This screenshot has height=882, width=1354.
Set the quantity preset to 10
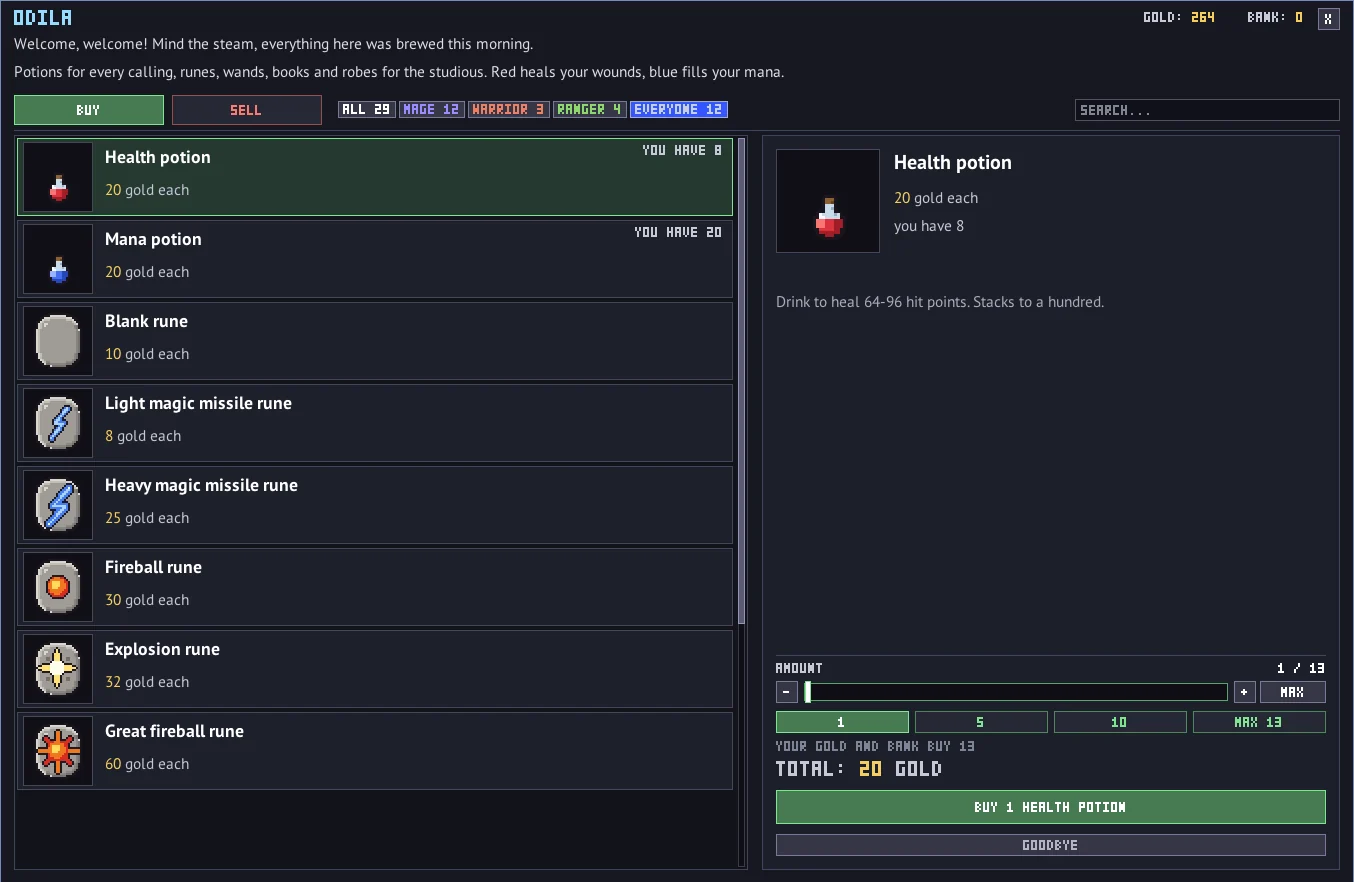[x=1120, y=722]
